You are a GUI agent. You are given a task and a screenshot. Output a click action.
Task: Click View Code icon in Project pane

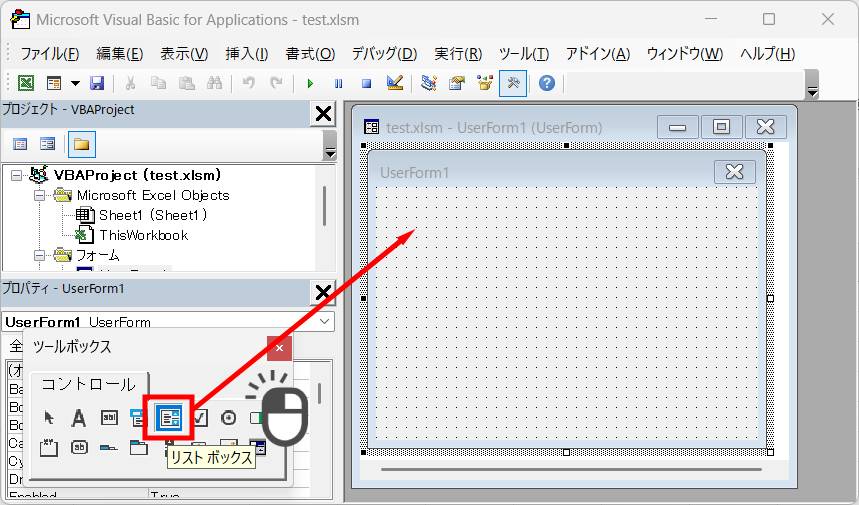20,144
